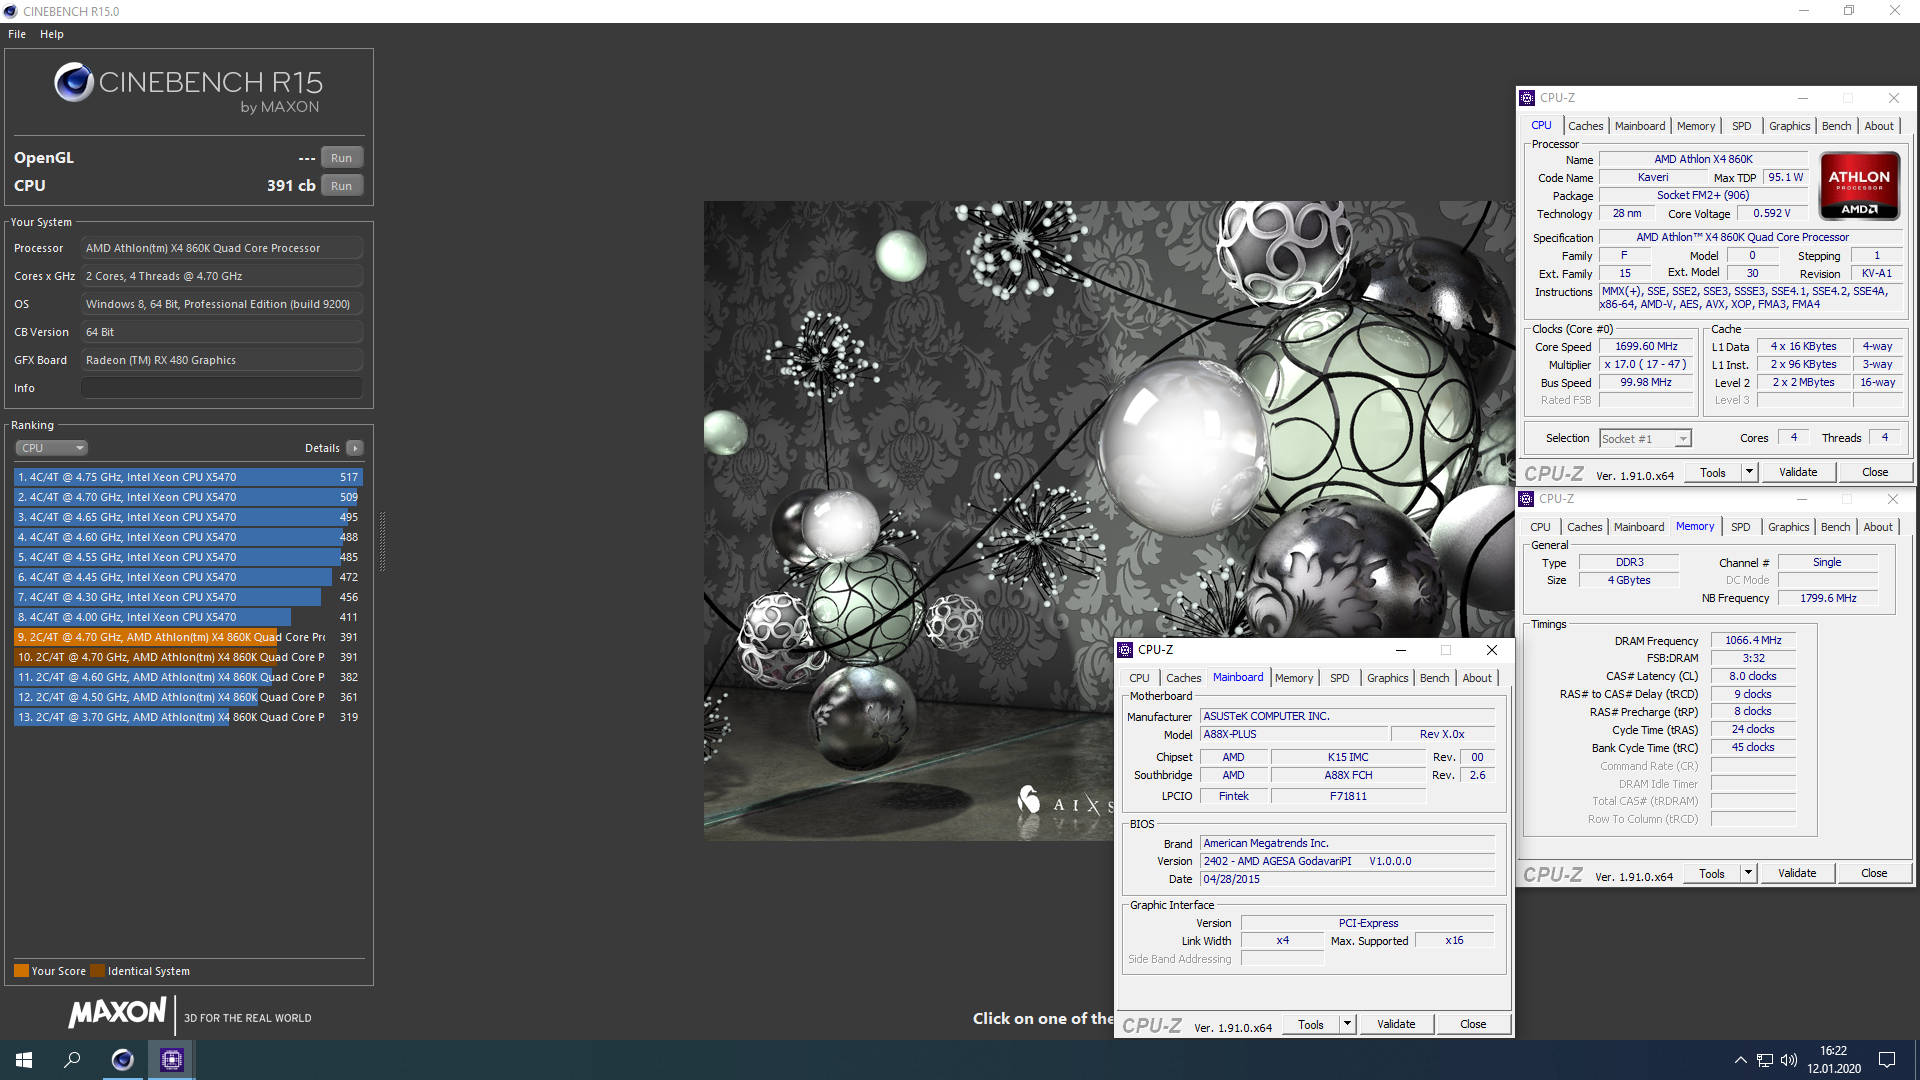1920x1080 pixels.
Task: Click Close button in Memory CPU-Z window
Action: coord(1874,874)
